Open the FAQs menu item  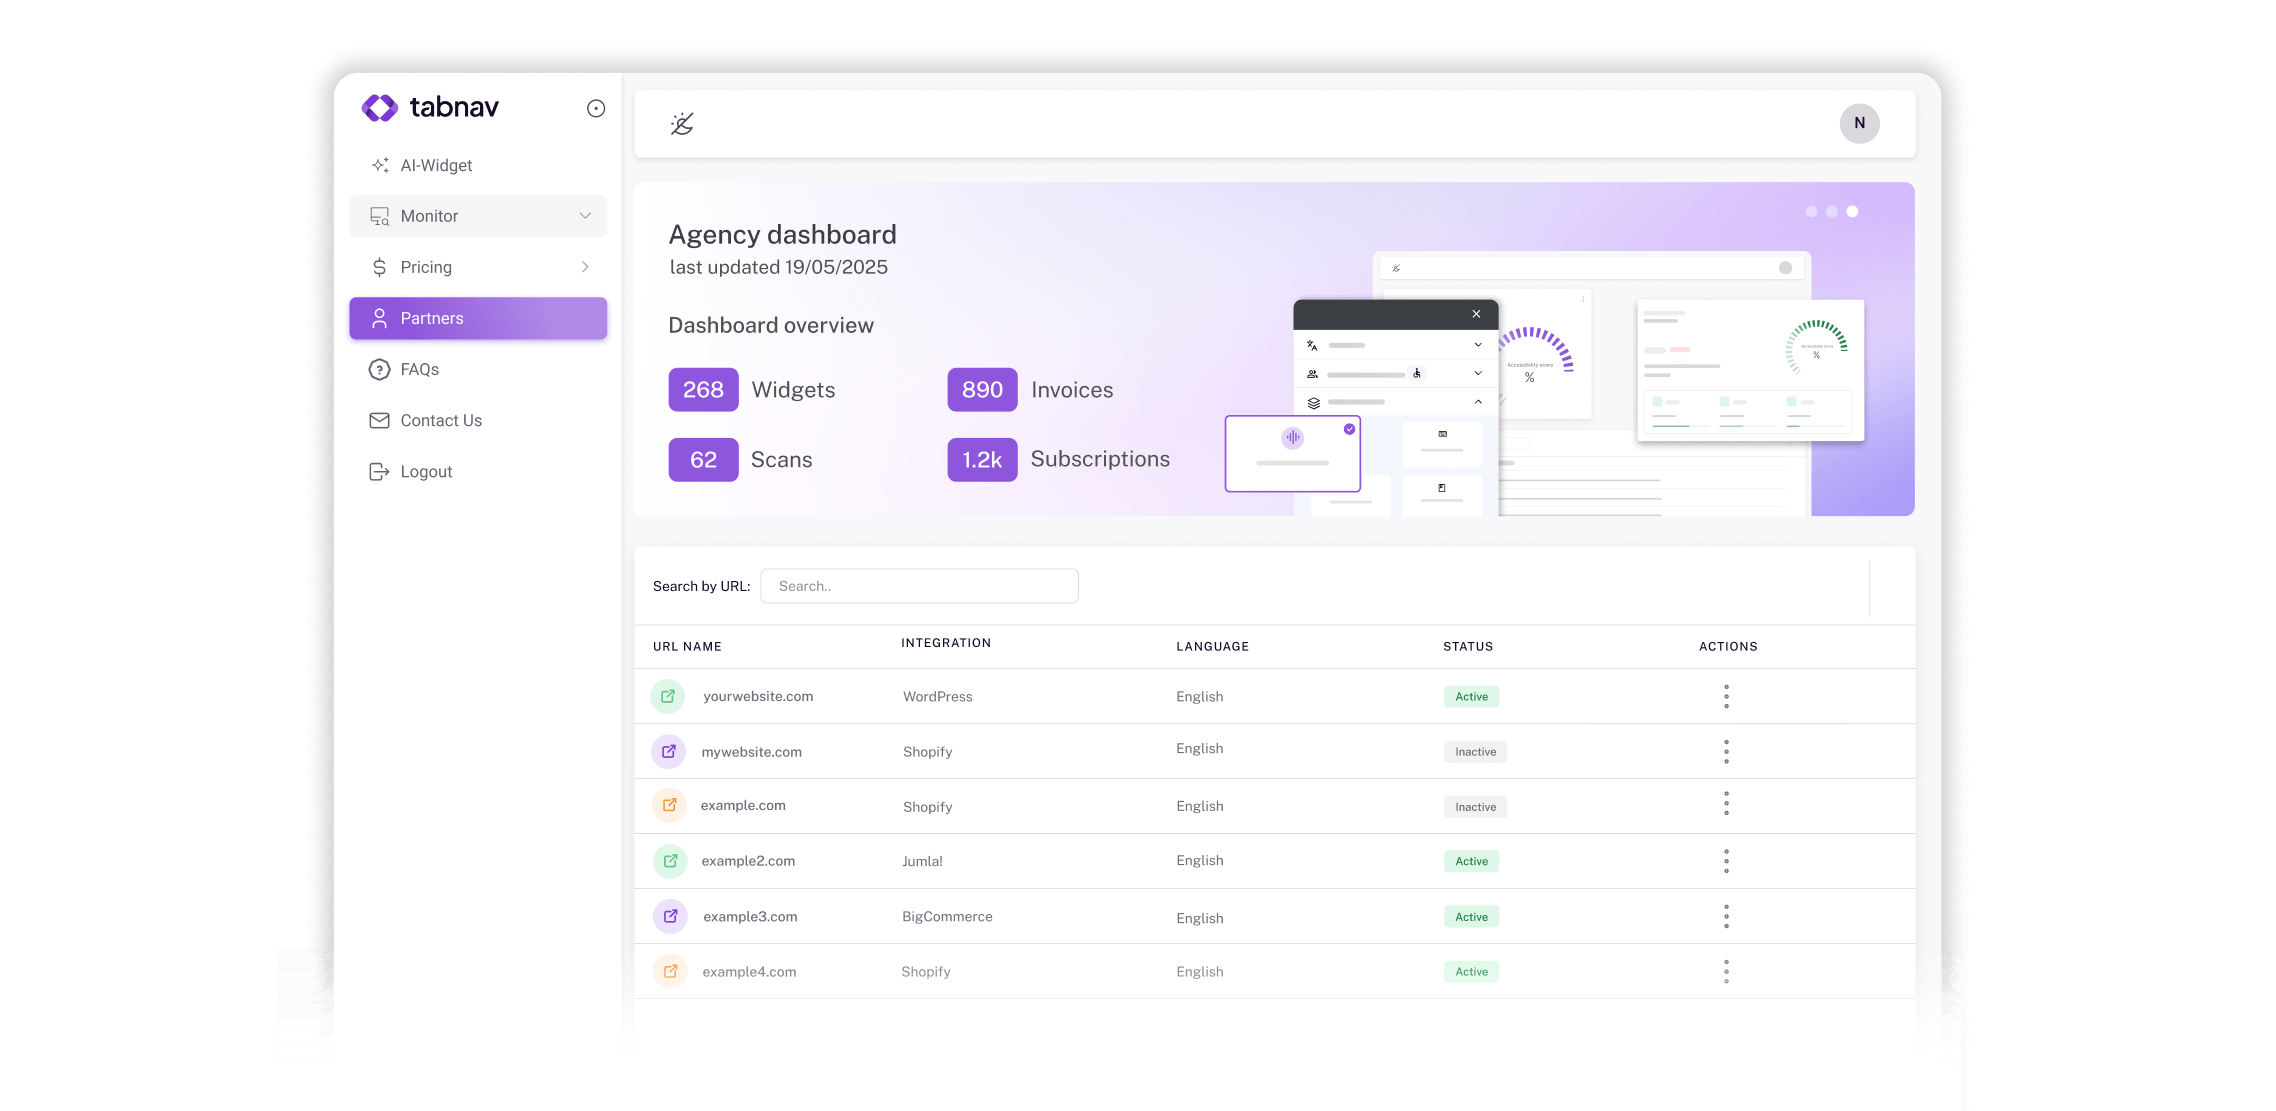coord(419,369)
